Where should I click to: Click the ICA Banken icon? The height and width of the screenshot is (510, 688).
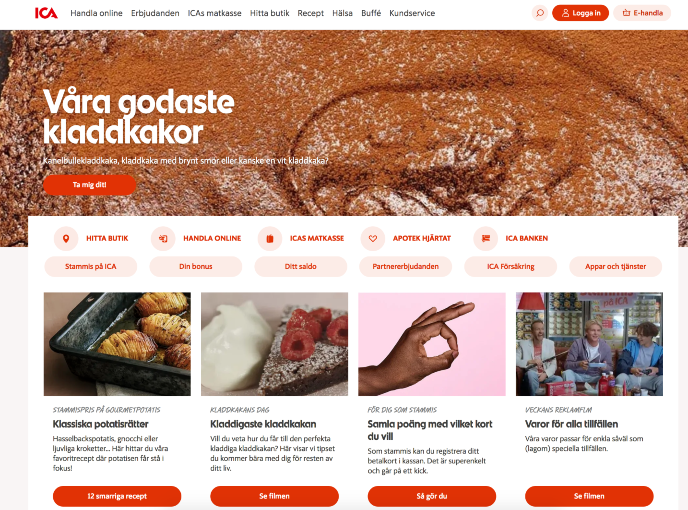point(485,238)
